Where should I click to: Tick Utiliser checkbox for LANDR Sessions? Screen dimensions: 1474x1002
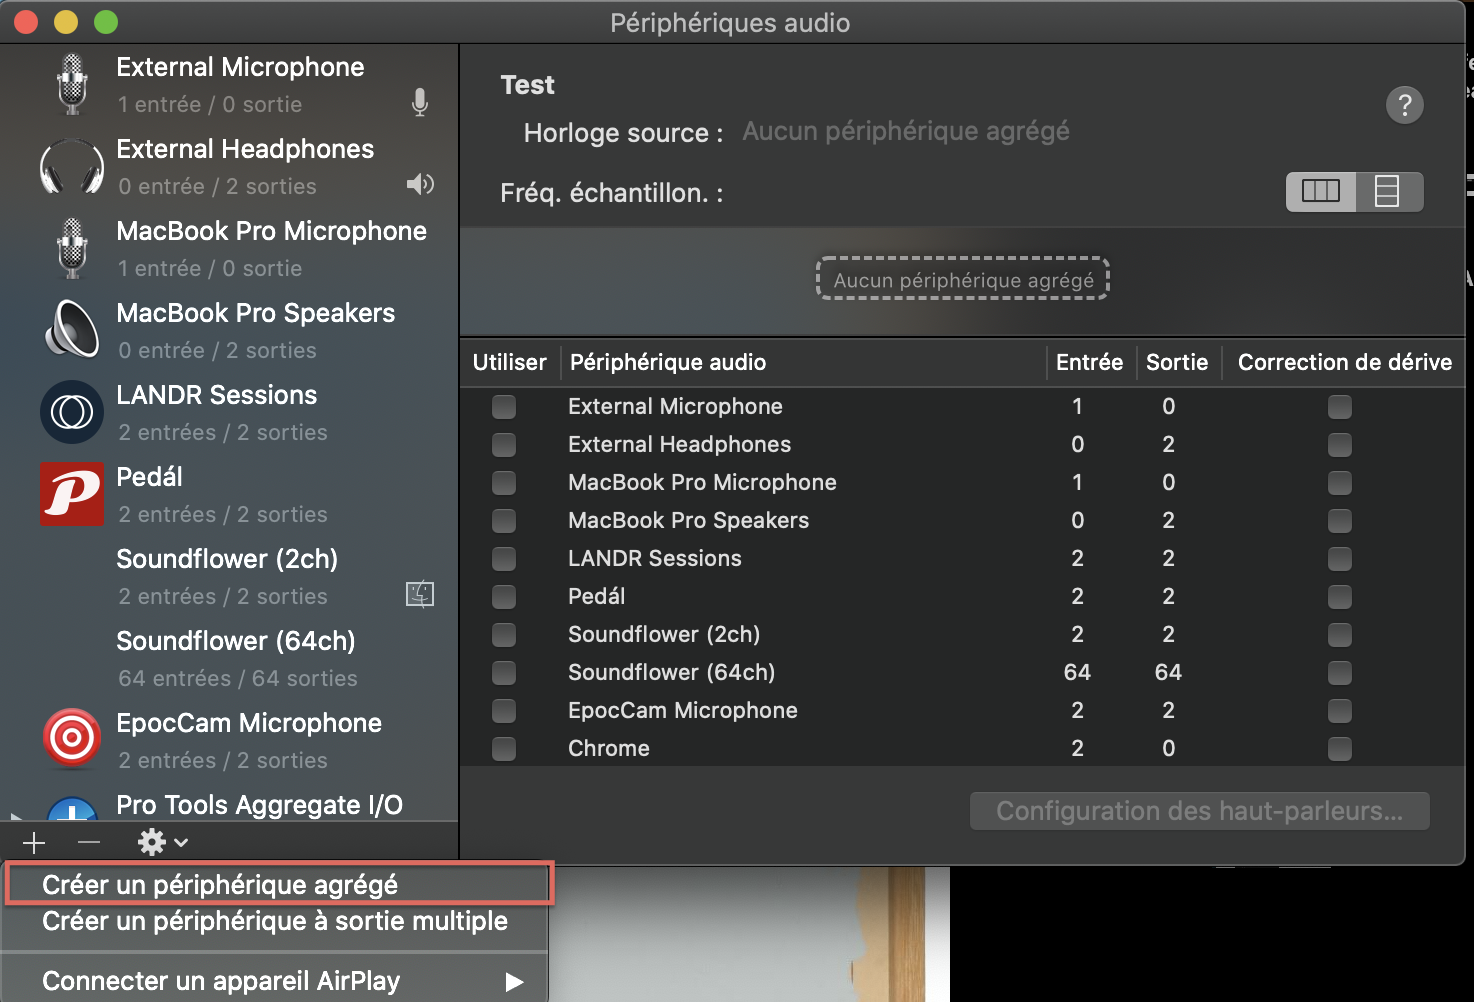(504, 559)
